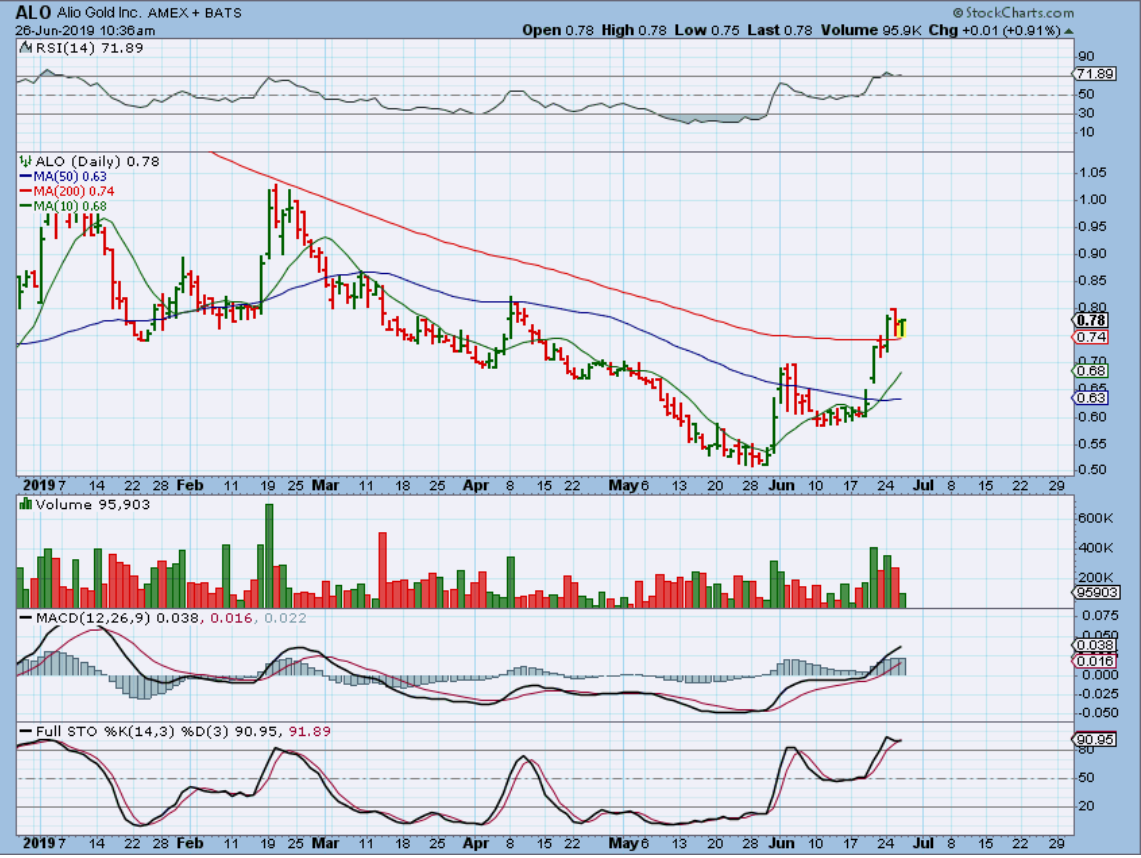Click the 0.038 MACD tag on right axis
The width and height of the screenshot is (1141, 858).
tap(1094, 646)
